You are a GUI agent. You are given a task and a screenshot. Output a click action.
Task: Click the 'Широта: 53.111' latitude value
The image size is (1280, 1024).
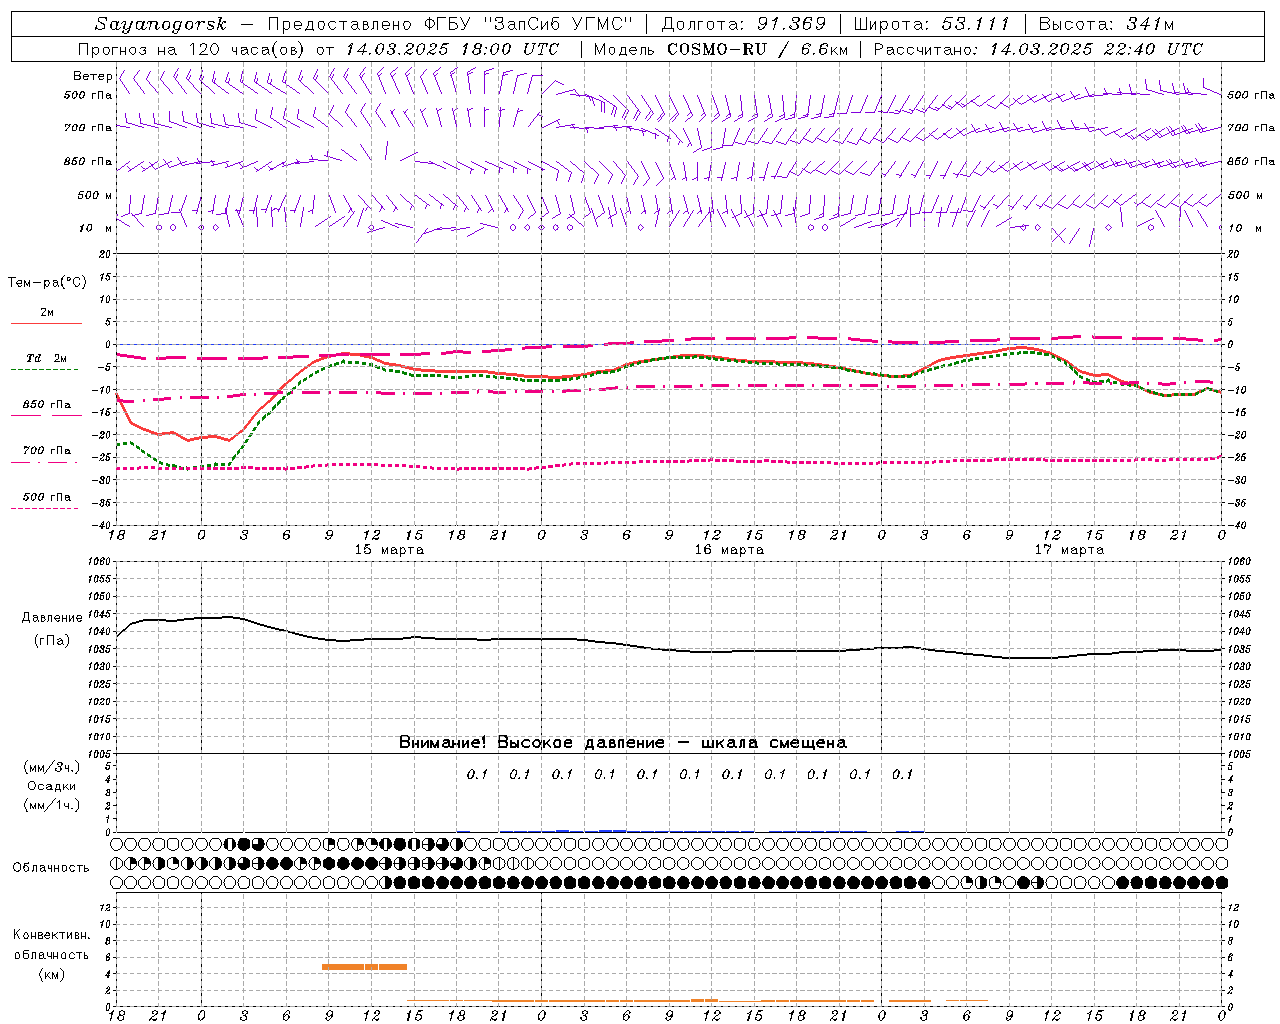pyautogui.click(x=932, y=24)
